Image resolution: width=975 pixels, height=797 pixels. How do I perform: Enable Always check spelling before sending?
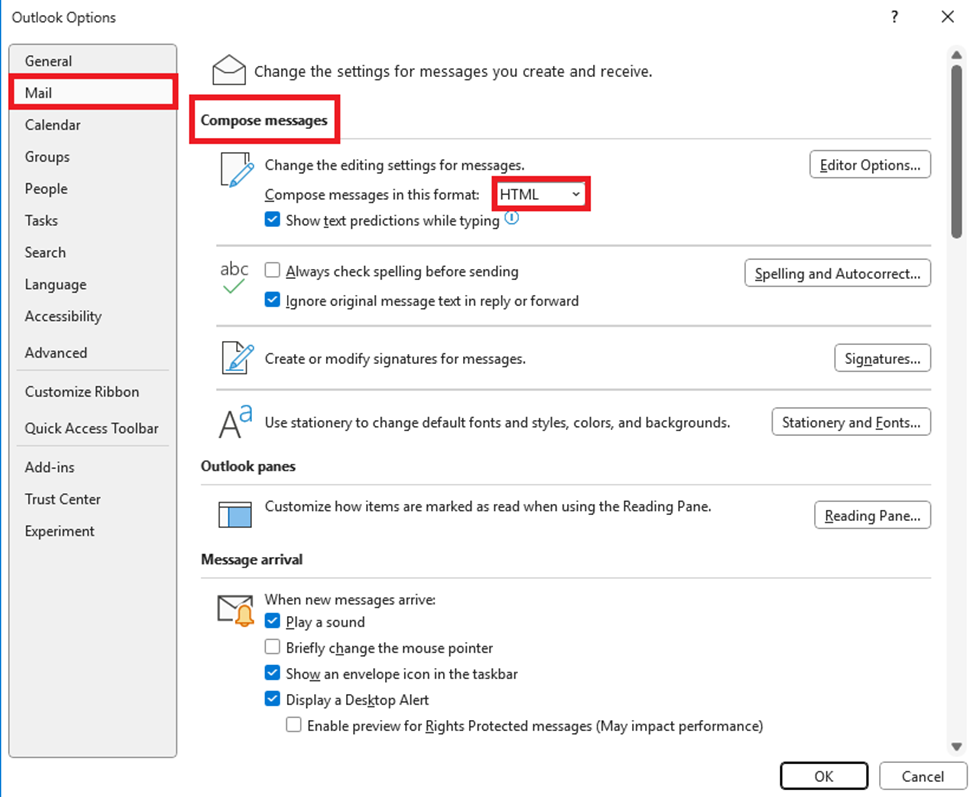(x=272, y=271)
